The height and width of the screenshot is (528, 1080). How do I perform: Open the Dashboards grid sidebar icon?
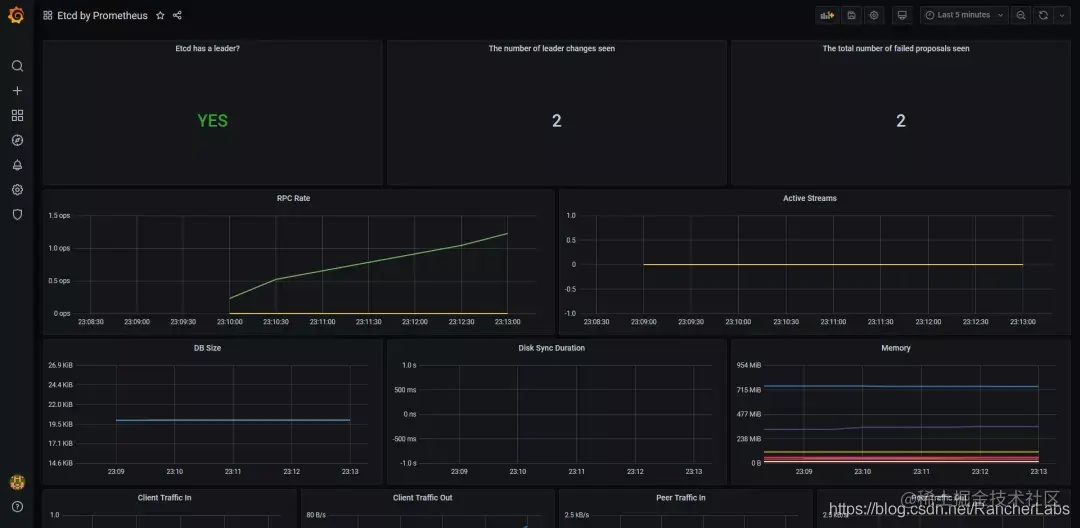click(x=17, y=116)
